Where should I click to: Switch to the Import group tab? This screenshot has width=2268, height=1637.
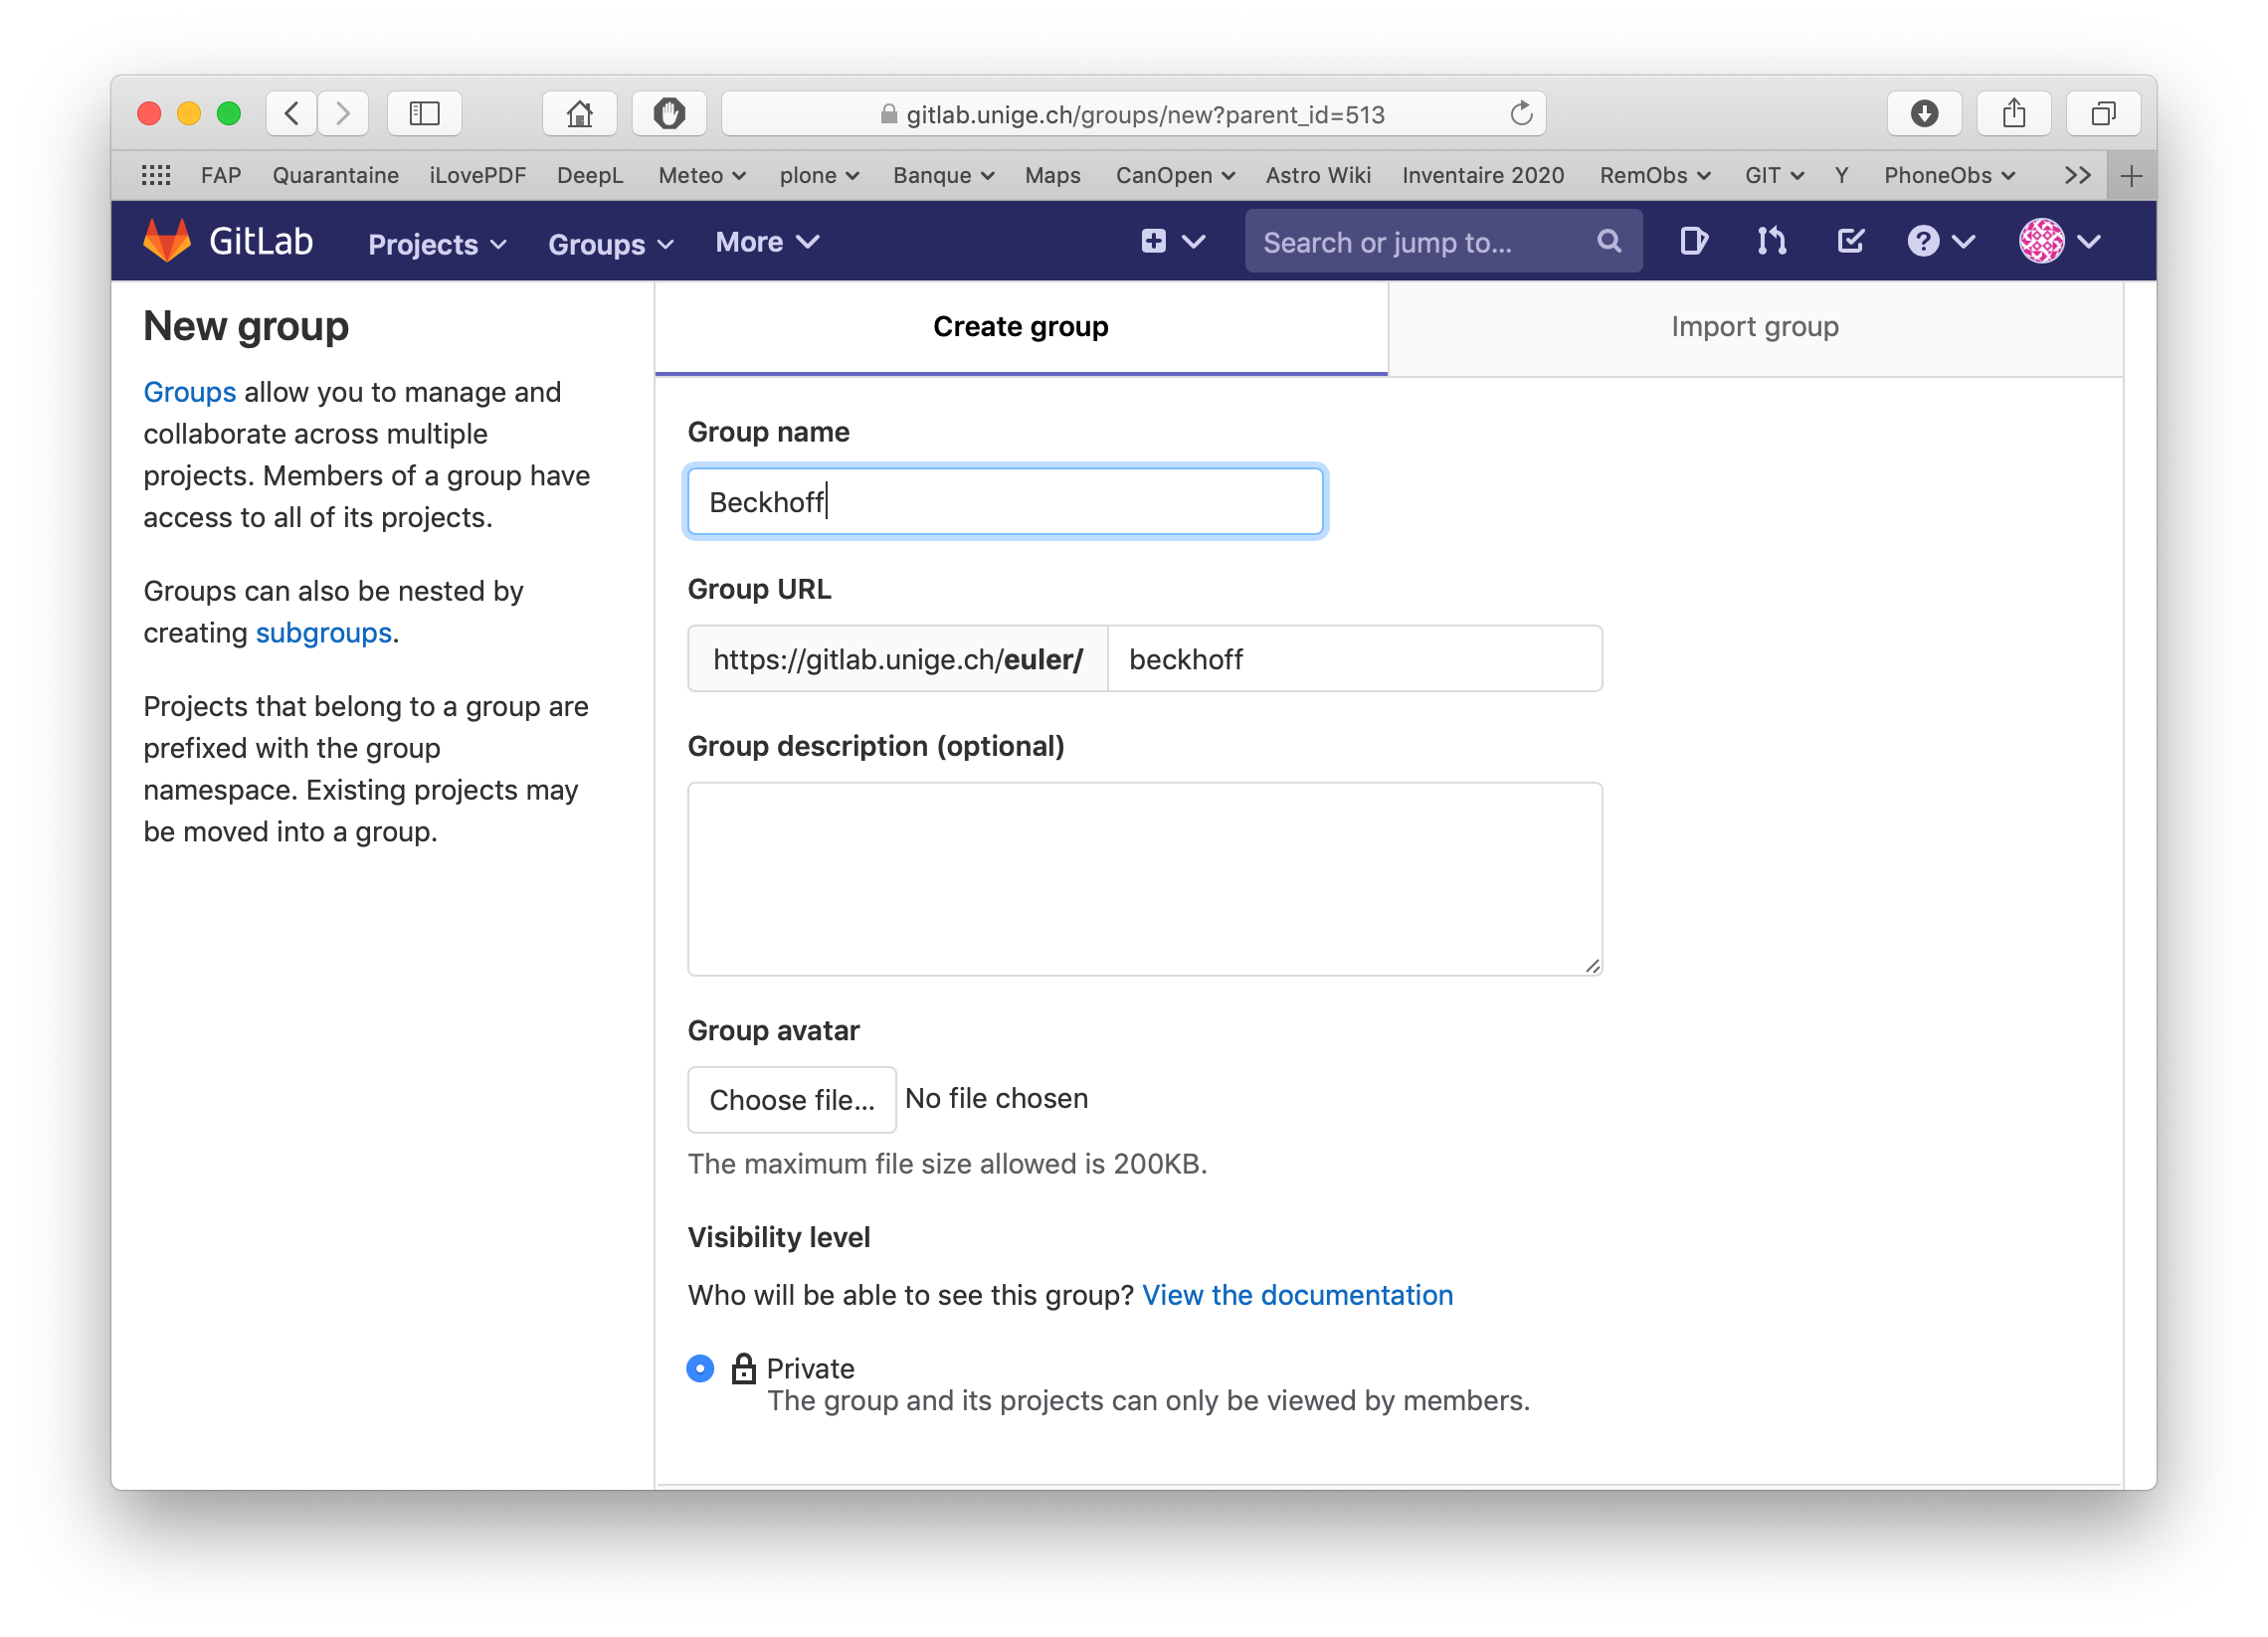[1754, 327]
